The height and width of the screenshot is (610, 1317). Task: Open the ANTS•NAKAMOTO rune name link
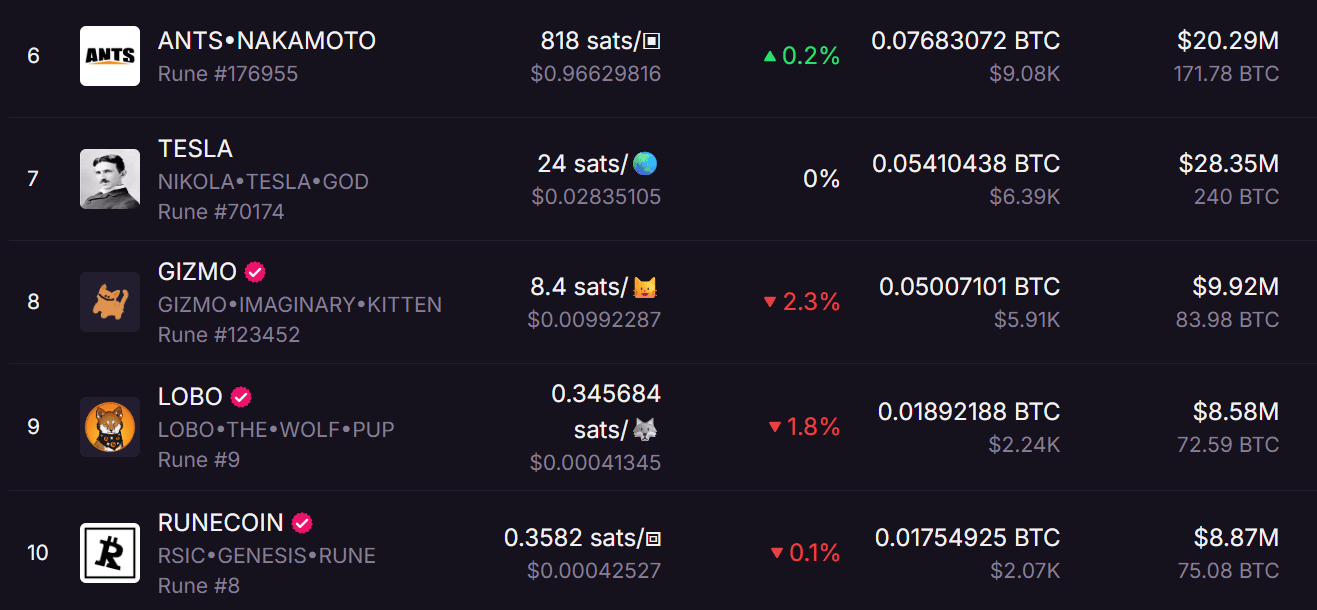coord(267,41)
